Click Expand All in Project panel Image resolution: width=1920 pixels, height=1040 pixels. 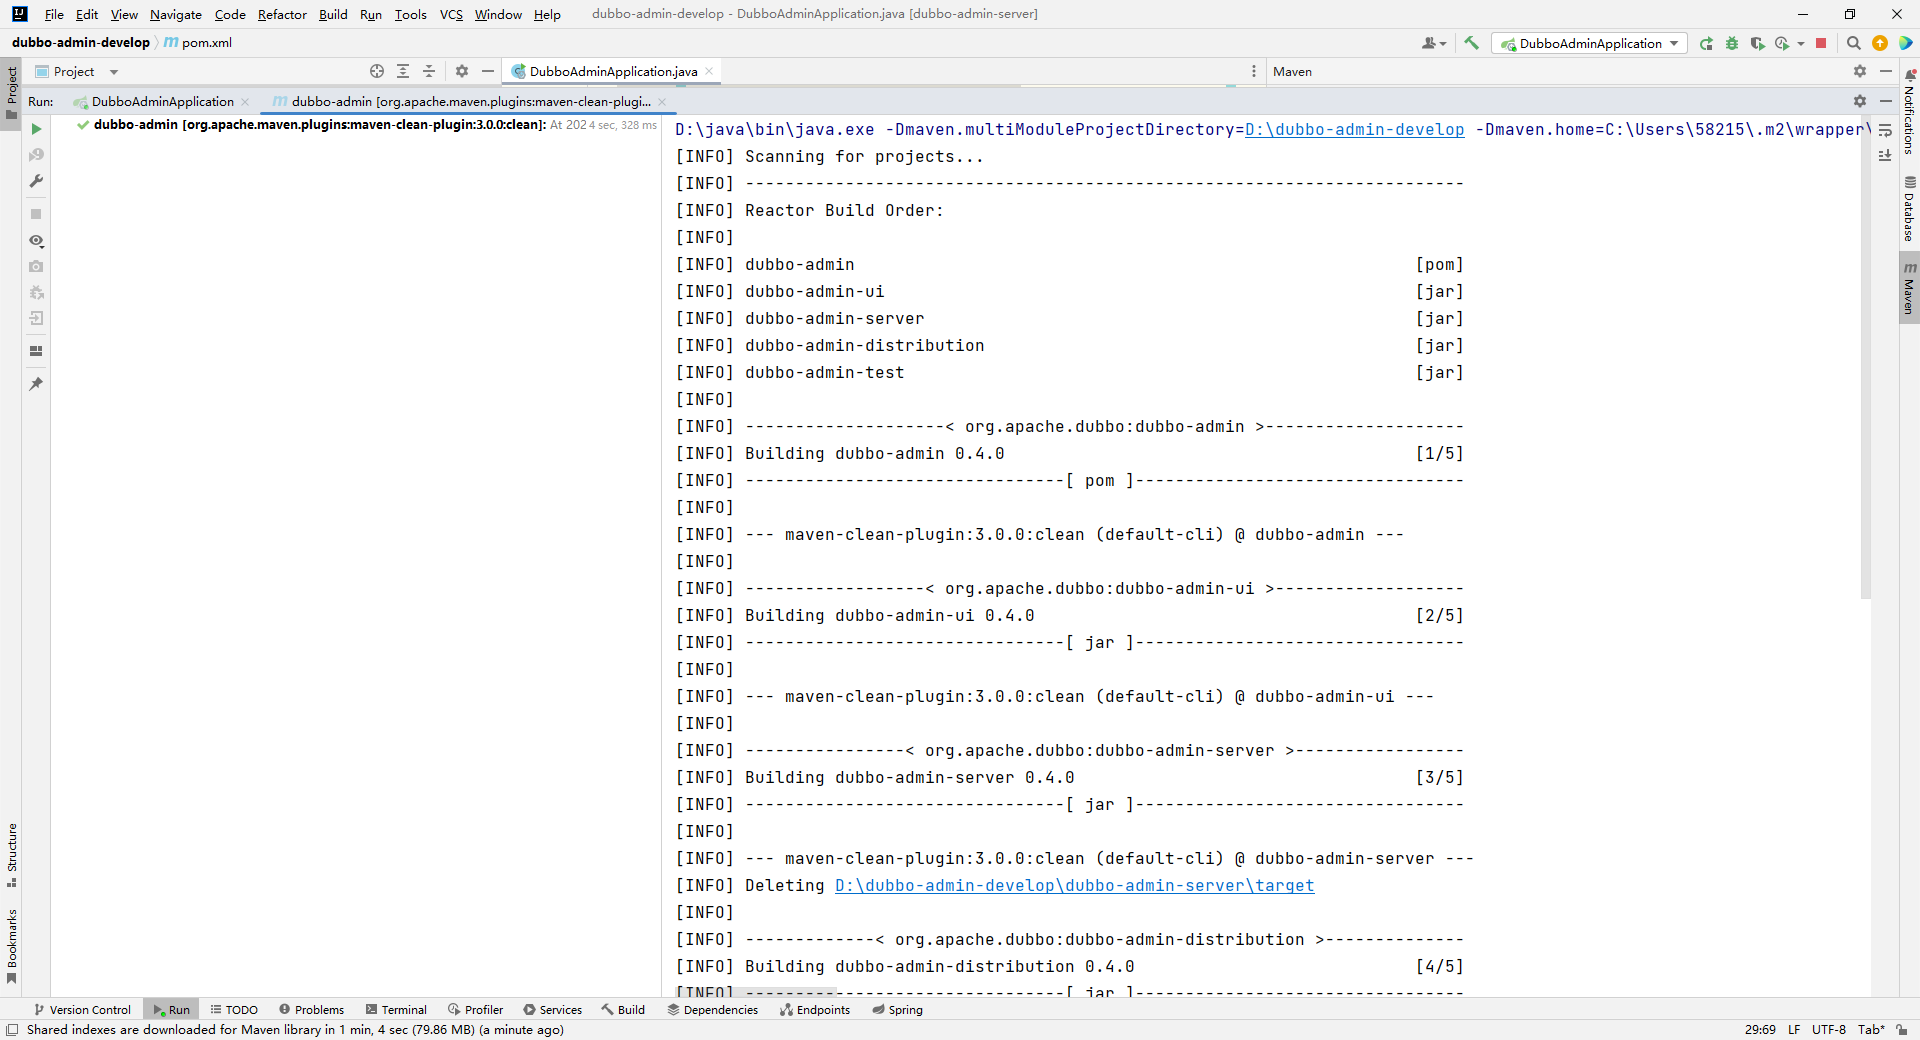coord(403,71)
